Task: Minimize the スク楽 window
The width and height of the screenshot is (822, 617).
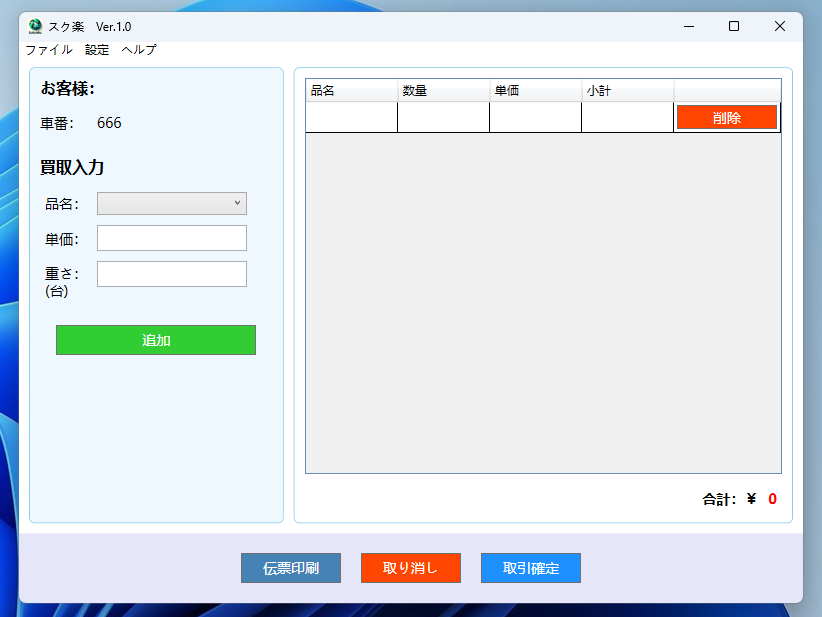Action: point(688,26)
